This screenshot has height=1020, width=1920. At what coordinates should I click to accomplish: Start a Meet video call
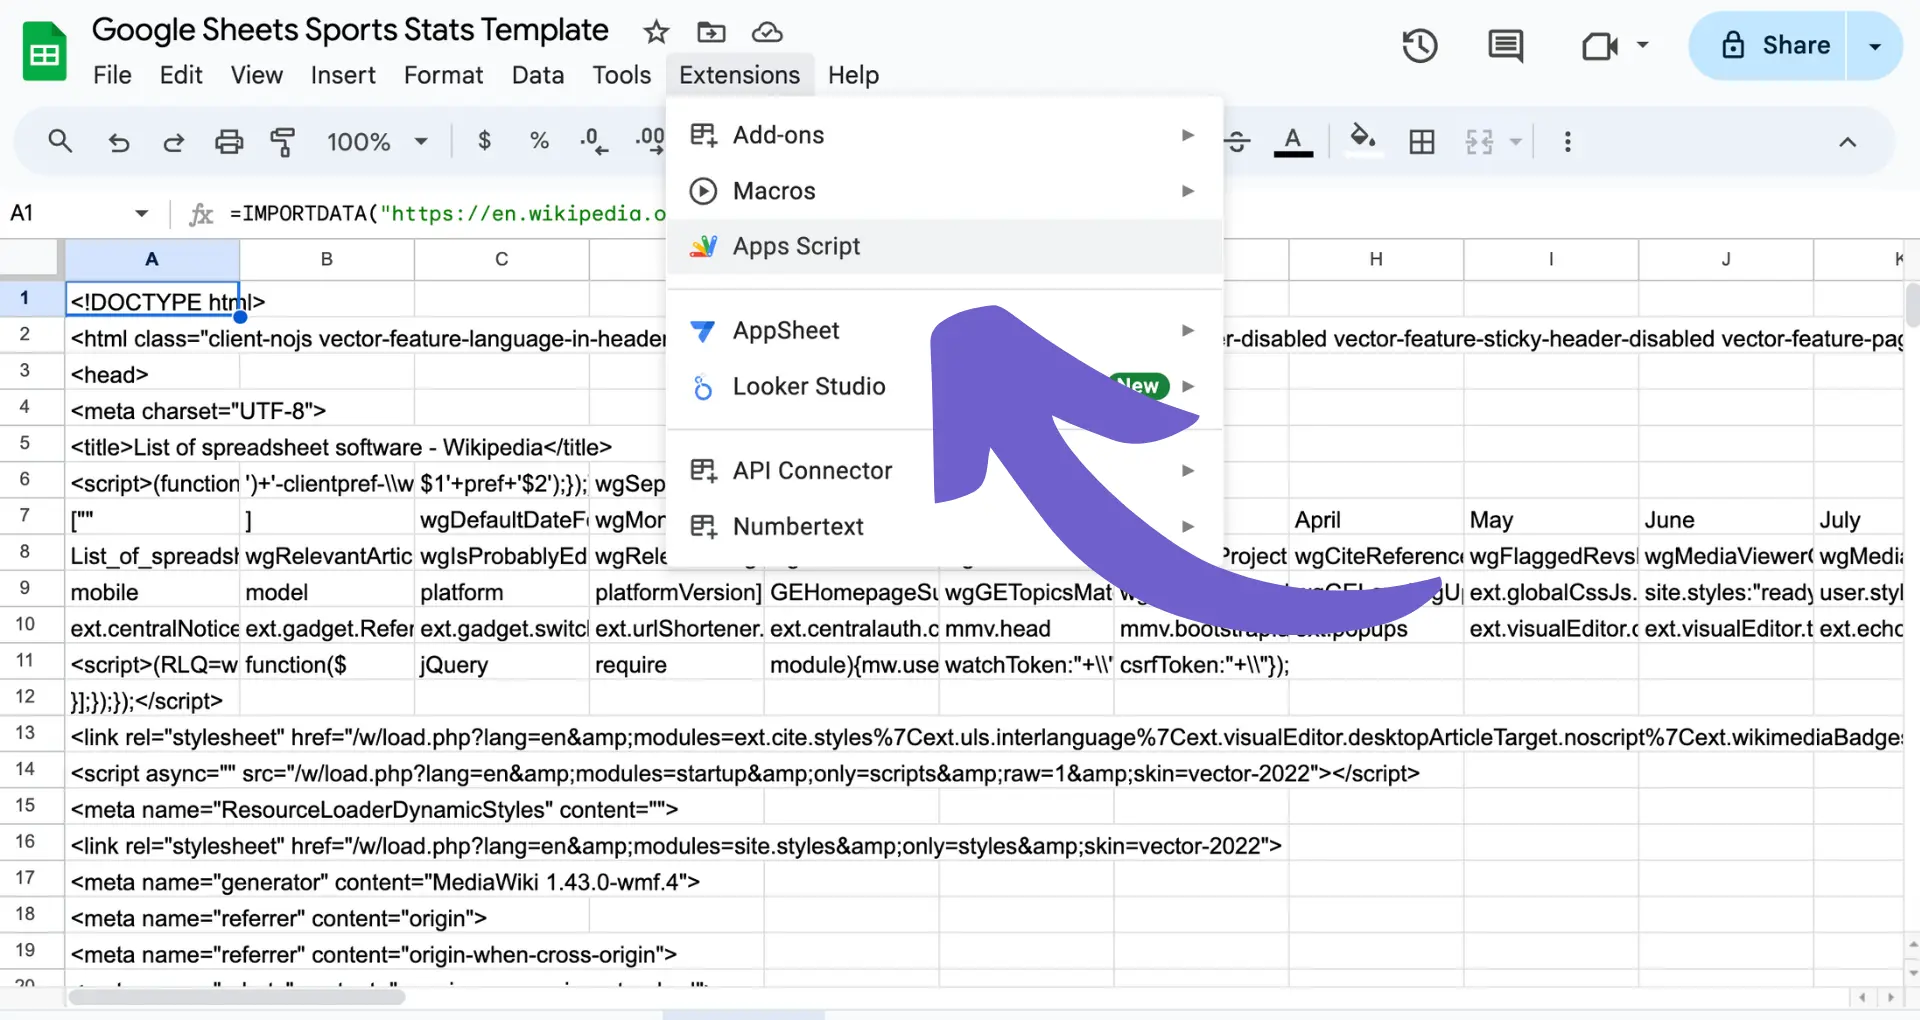coord(1600,46)
